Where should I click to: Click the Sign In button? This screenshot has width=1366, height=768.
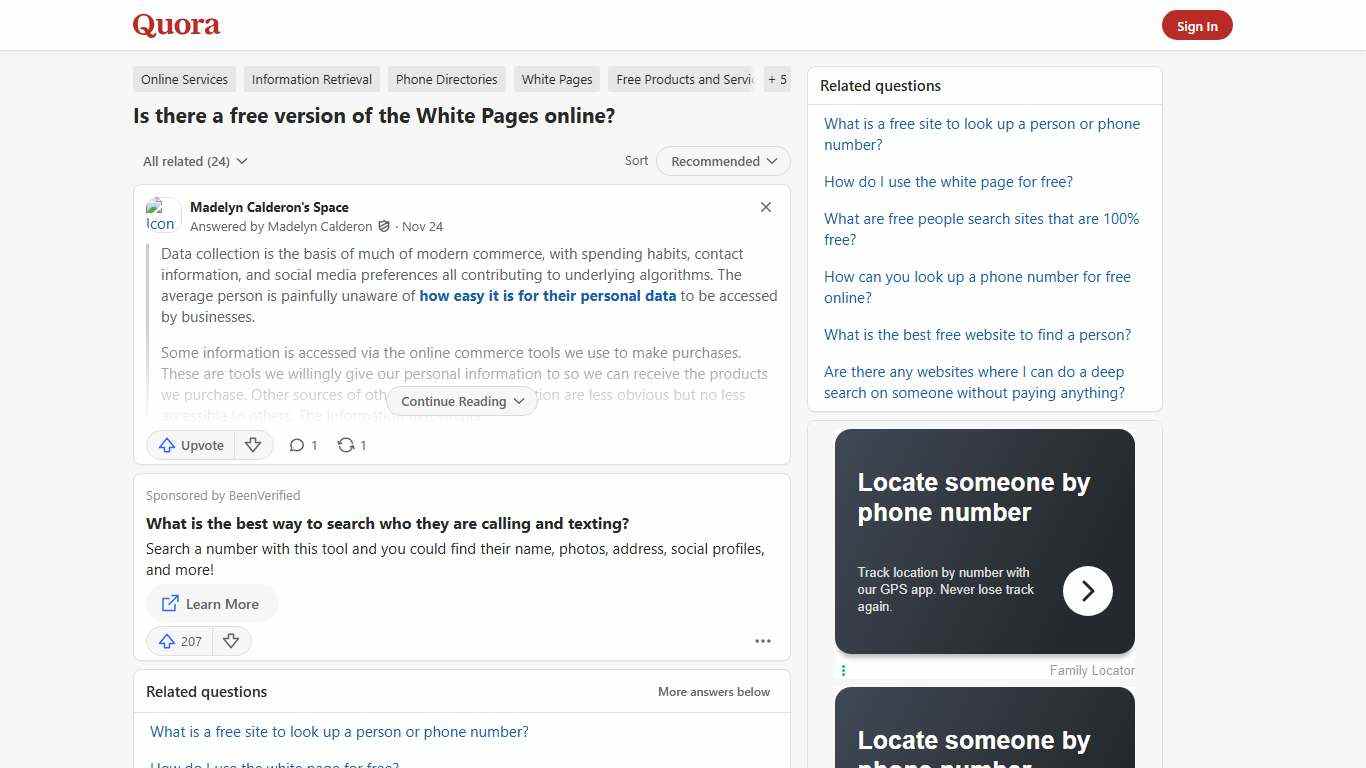pos(1197,25)
